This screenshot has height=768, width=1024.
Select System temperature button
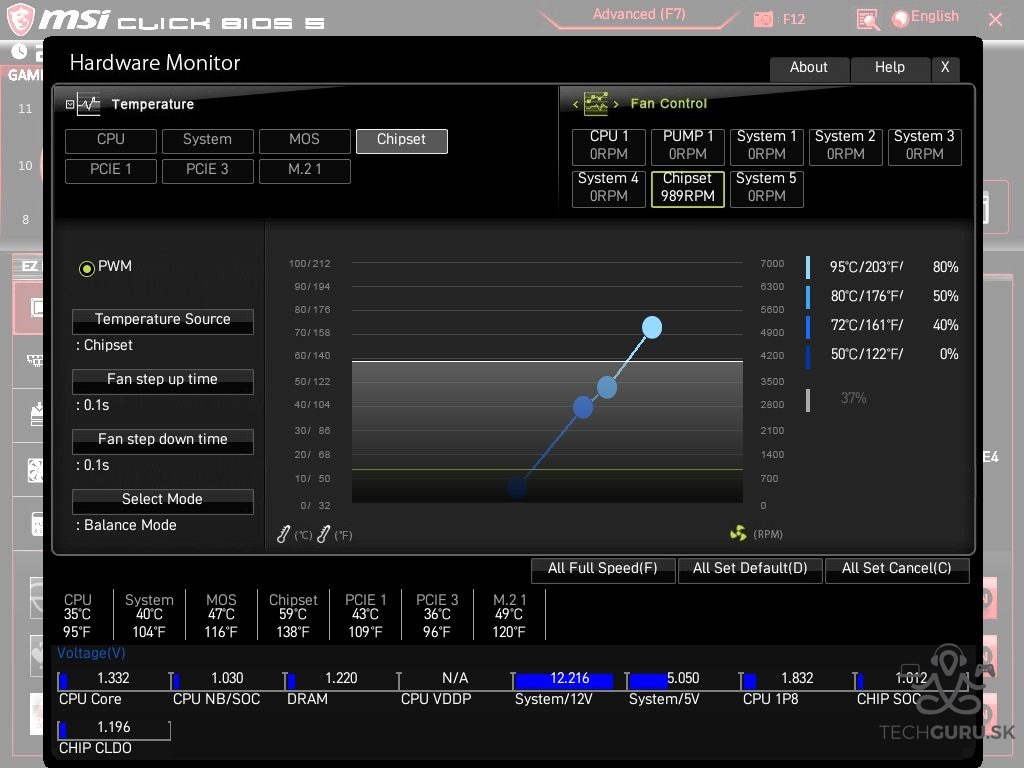click(208, 140)
